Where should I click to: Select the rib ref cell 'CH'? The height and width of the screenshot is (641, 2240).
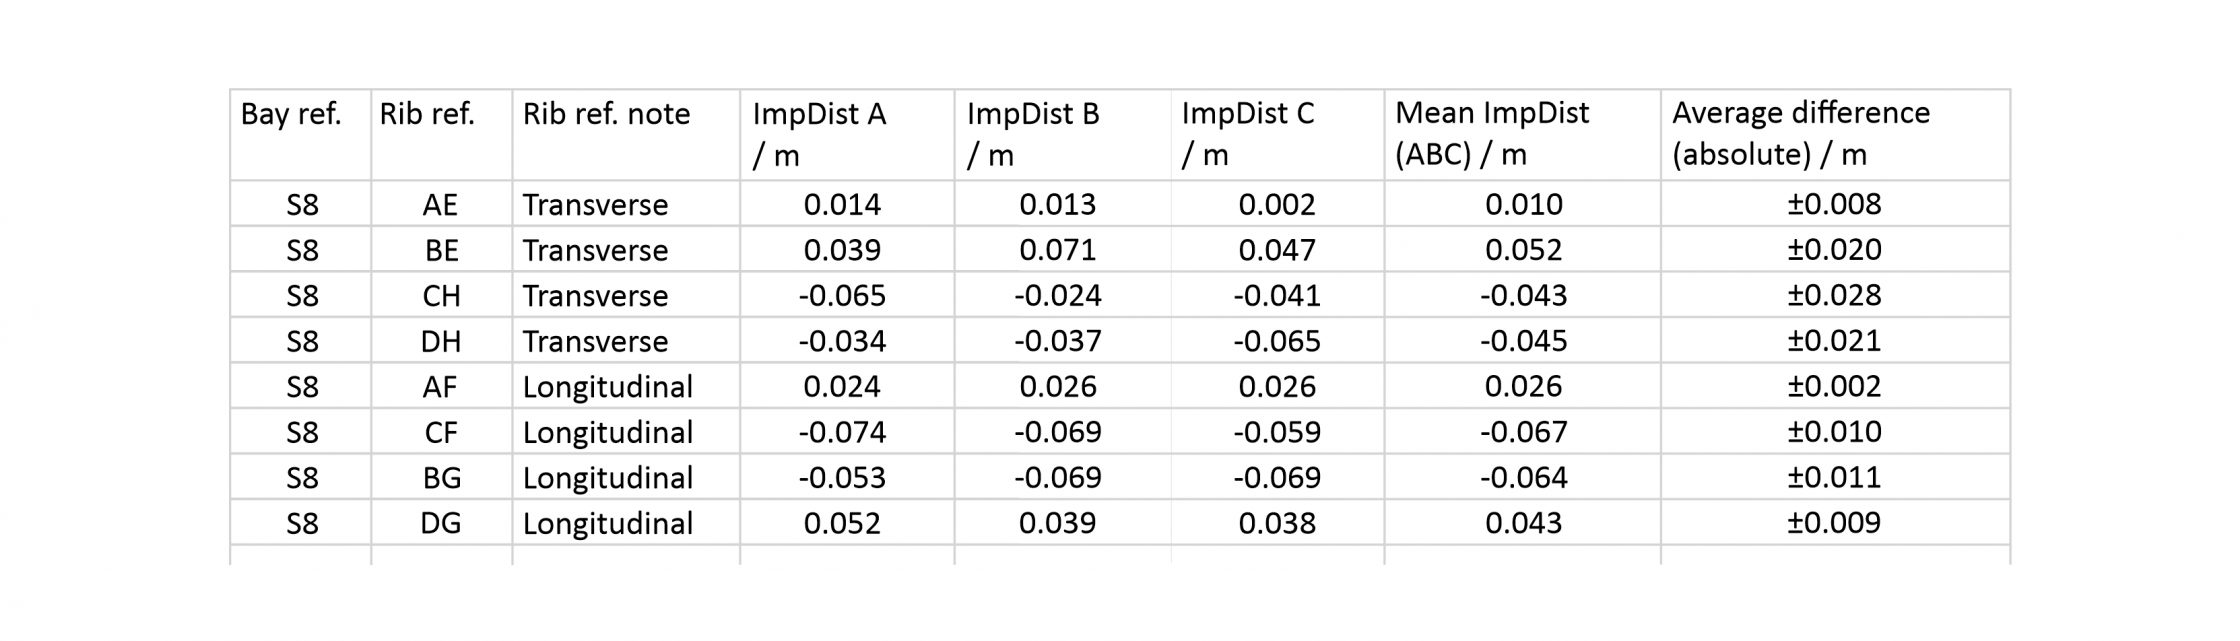pyautogui.click(x=441, y=296)
